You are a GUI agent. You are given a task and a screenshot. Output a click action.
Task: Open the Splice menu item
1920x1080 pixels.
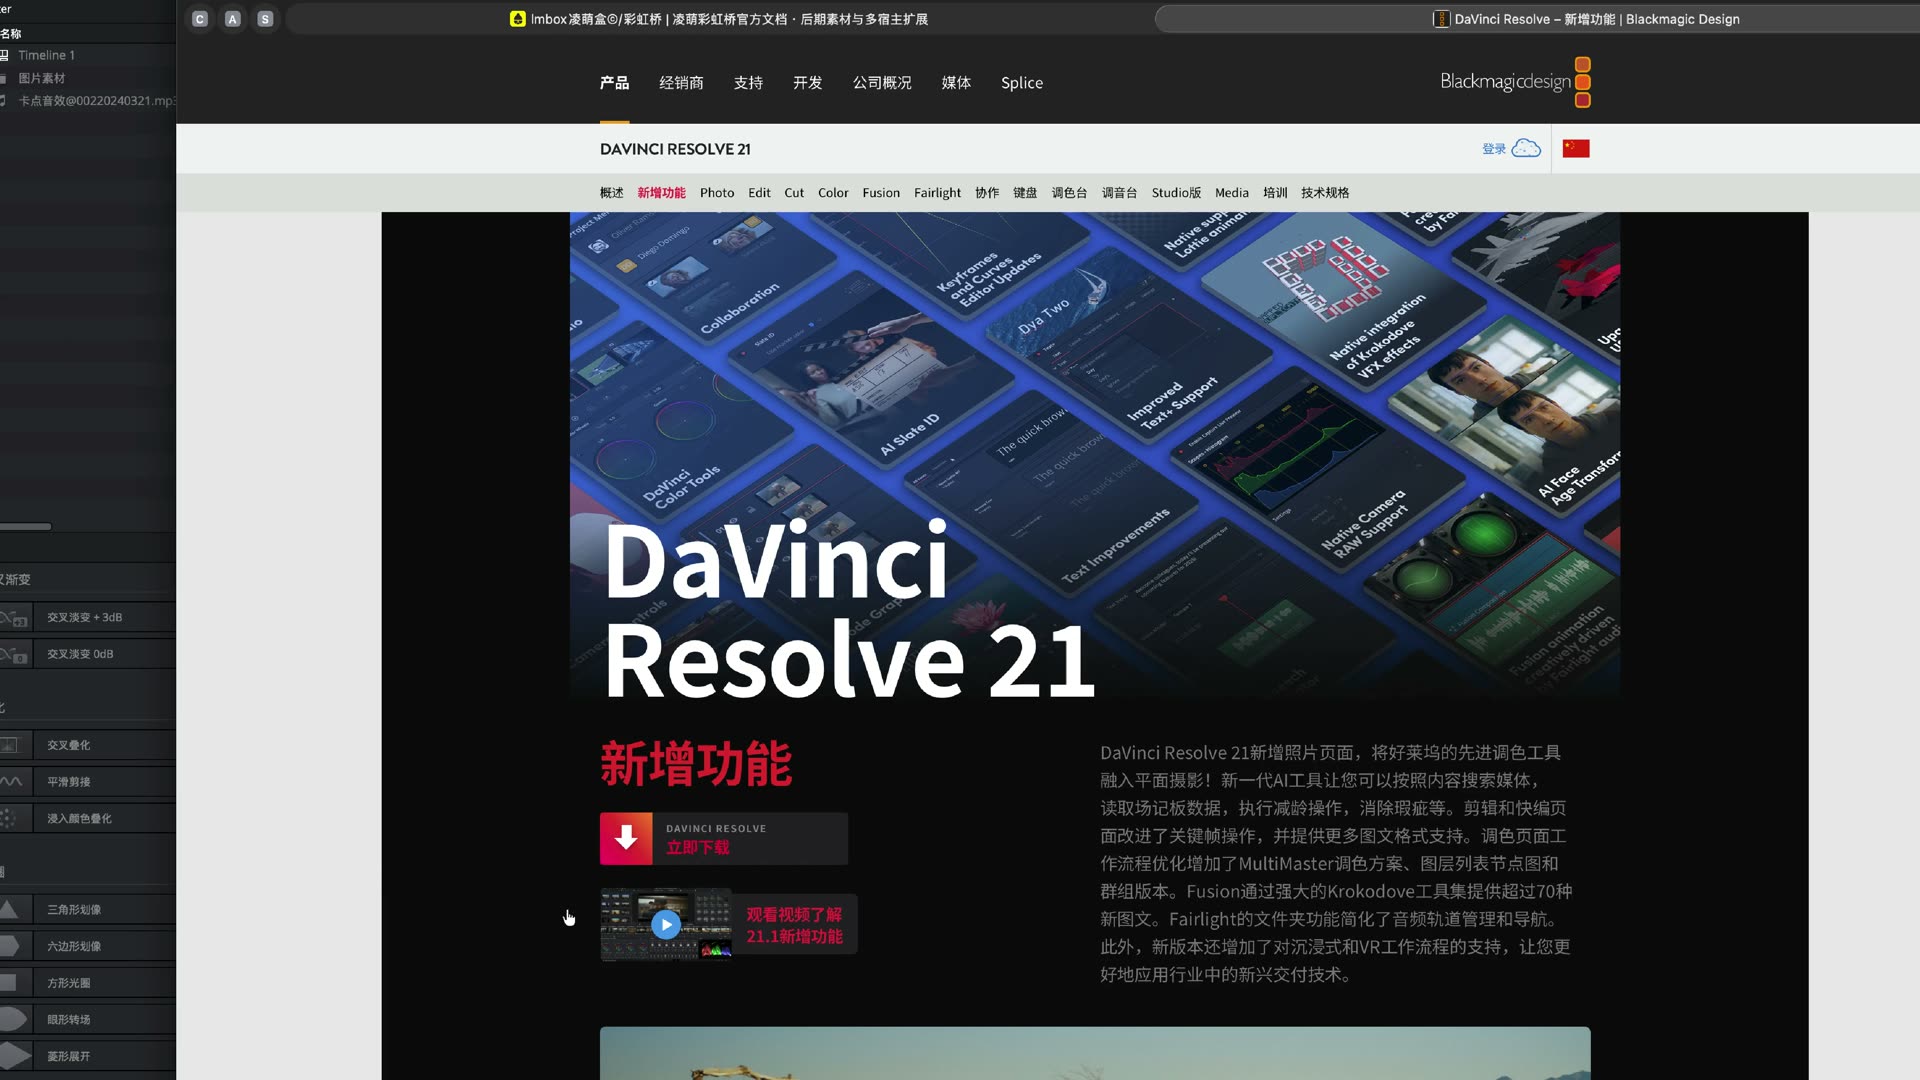[x=1022, y=83]
